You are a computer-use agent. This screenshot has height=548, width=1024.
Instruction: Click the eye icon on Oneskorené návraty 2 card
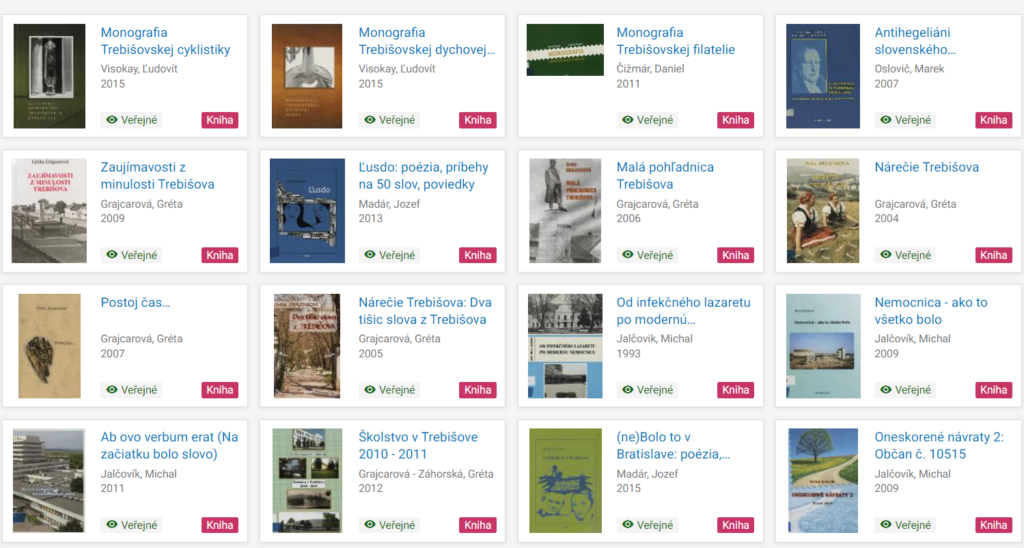pos(886,524)
